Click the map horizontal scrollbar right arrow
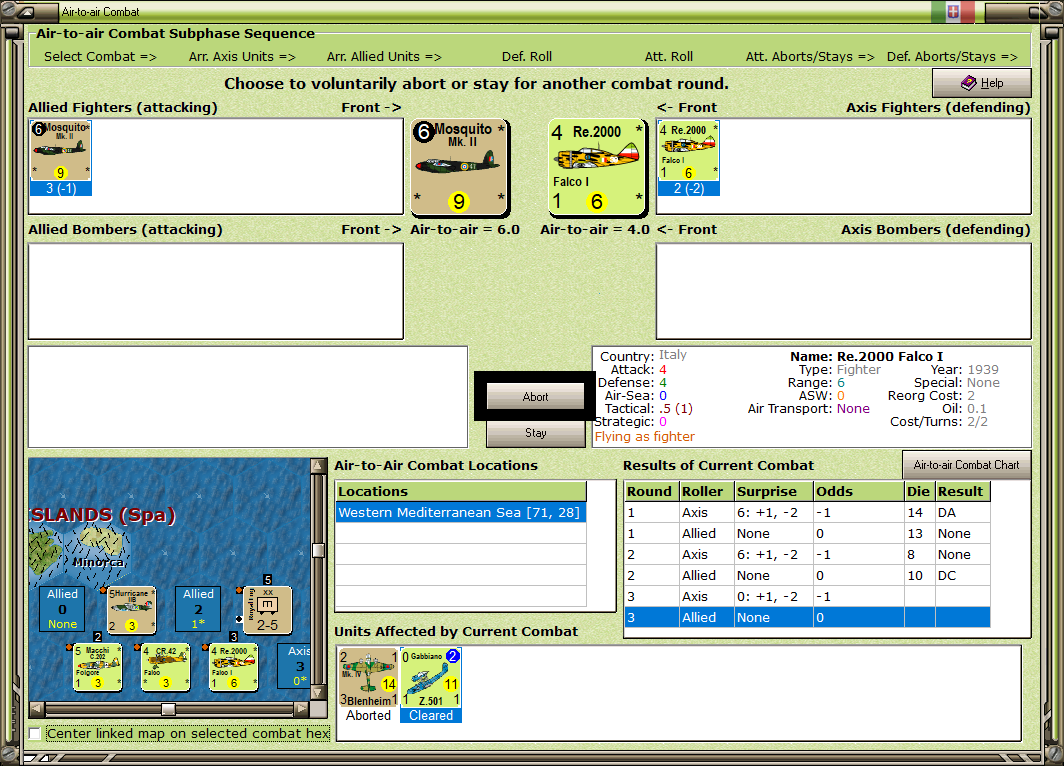 click(301, 709)
